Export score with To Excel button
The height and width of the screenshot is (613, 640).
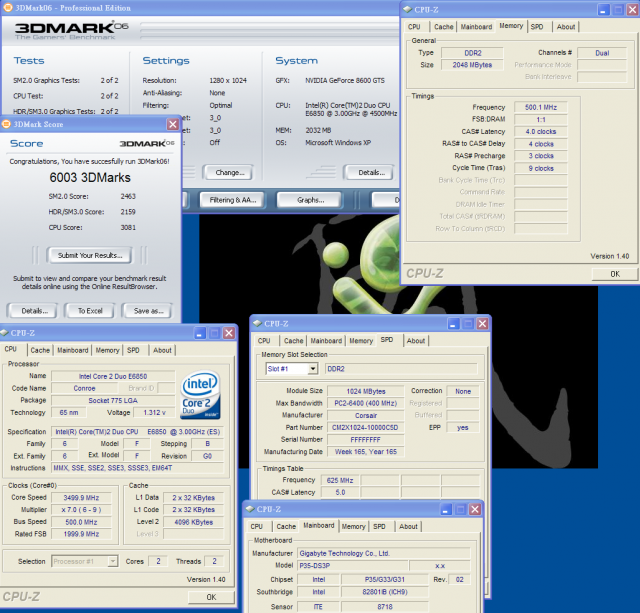(90, 311)
